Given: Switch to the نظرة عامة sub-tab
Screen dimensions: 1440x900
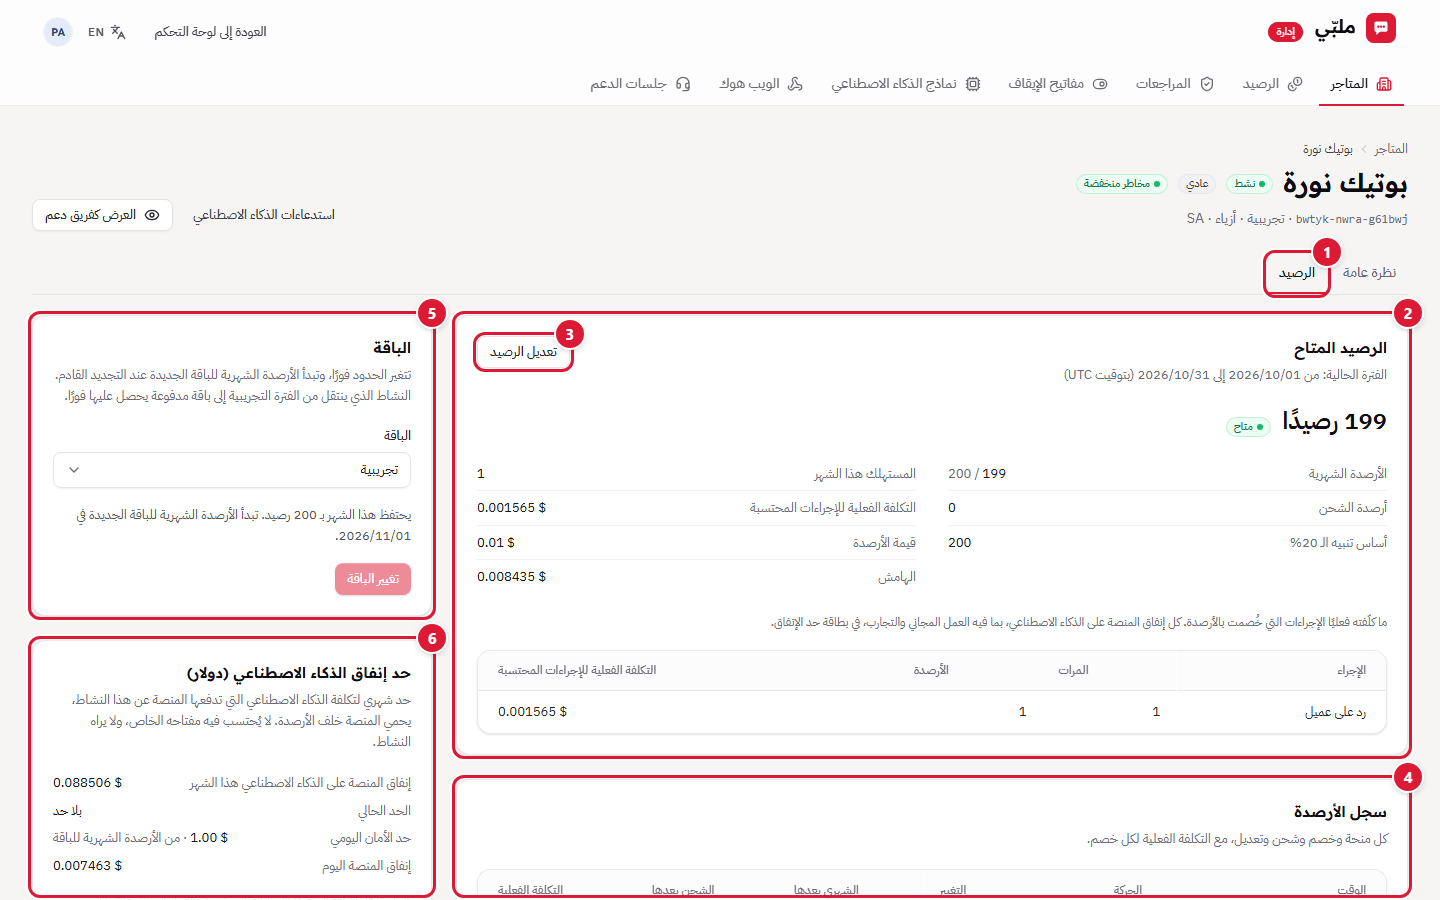Looking at the screenshot, I should click(x=1369, y=272).
